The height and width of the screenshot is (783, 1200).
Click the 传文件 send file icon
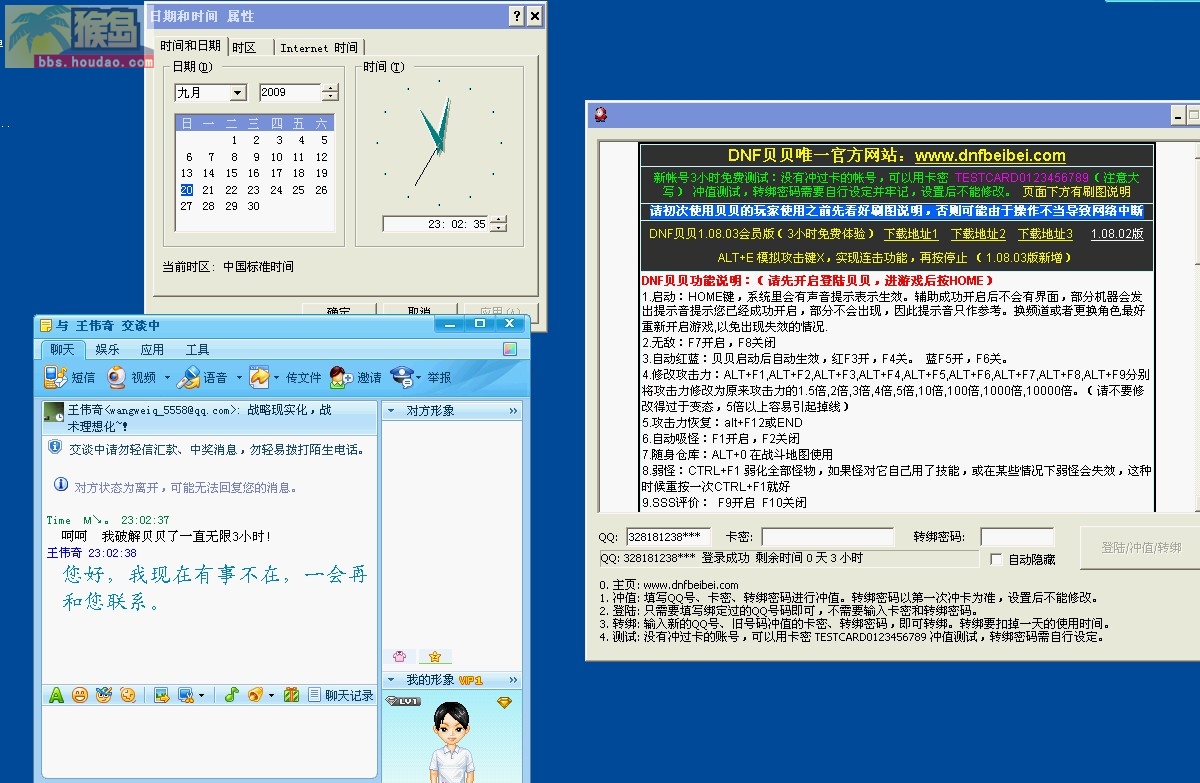[260, 377]
